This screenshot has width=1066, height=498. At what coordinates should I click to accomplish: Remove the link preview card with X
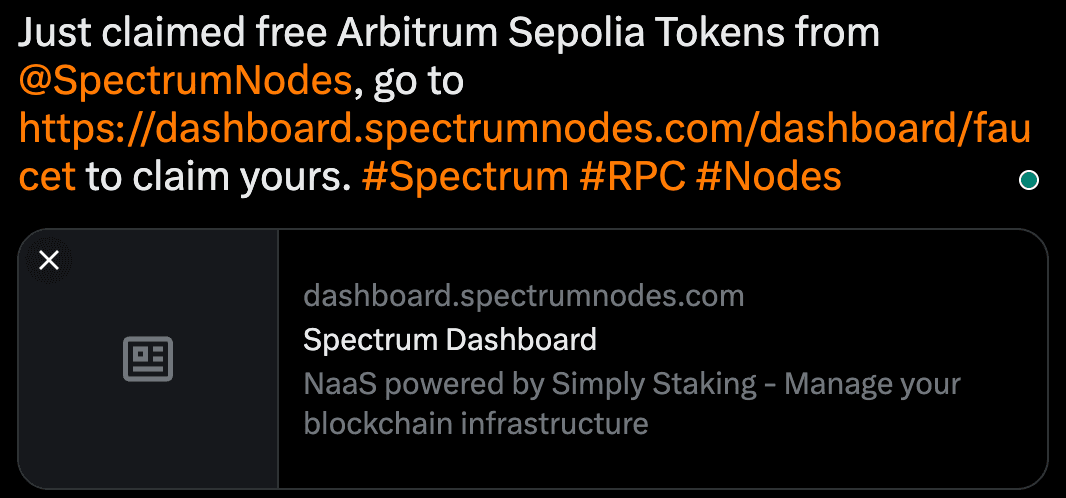coord(49,261)
